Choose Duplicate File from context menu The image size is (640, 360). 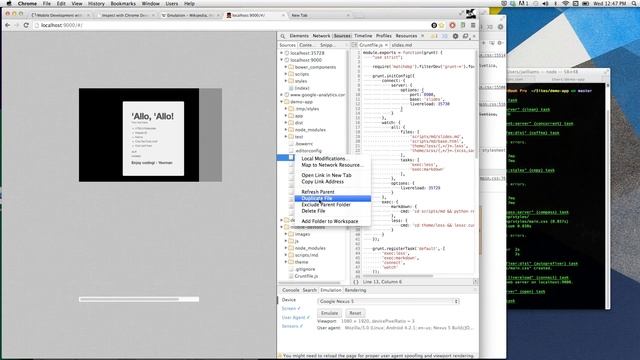(333, 198)
